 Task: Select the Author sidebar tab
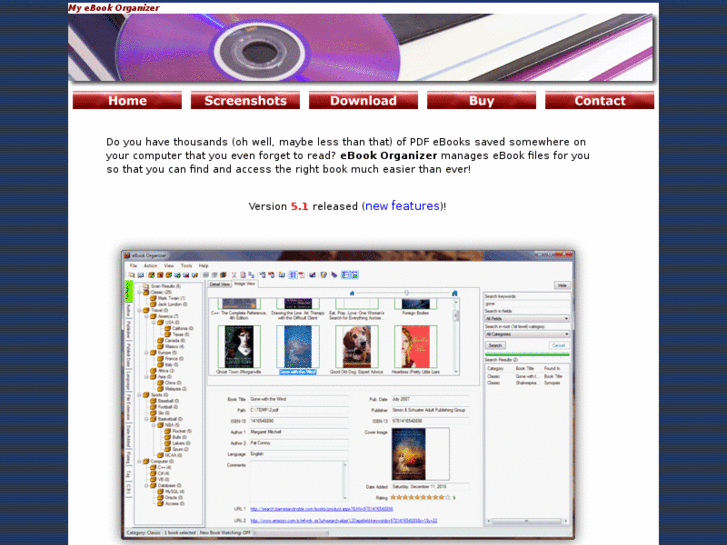[x=128, y=311]
